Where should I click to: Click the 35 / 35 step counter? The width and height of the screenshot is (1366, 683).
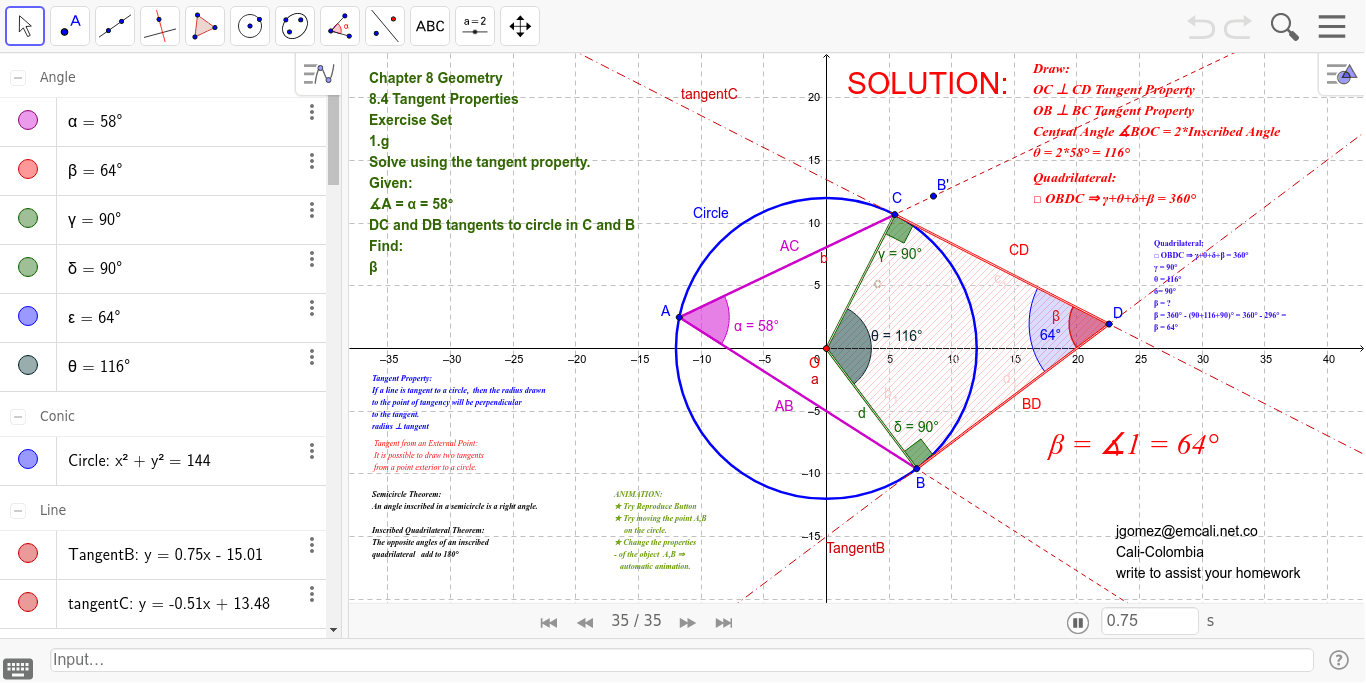[636, 621]
